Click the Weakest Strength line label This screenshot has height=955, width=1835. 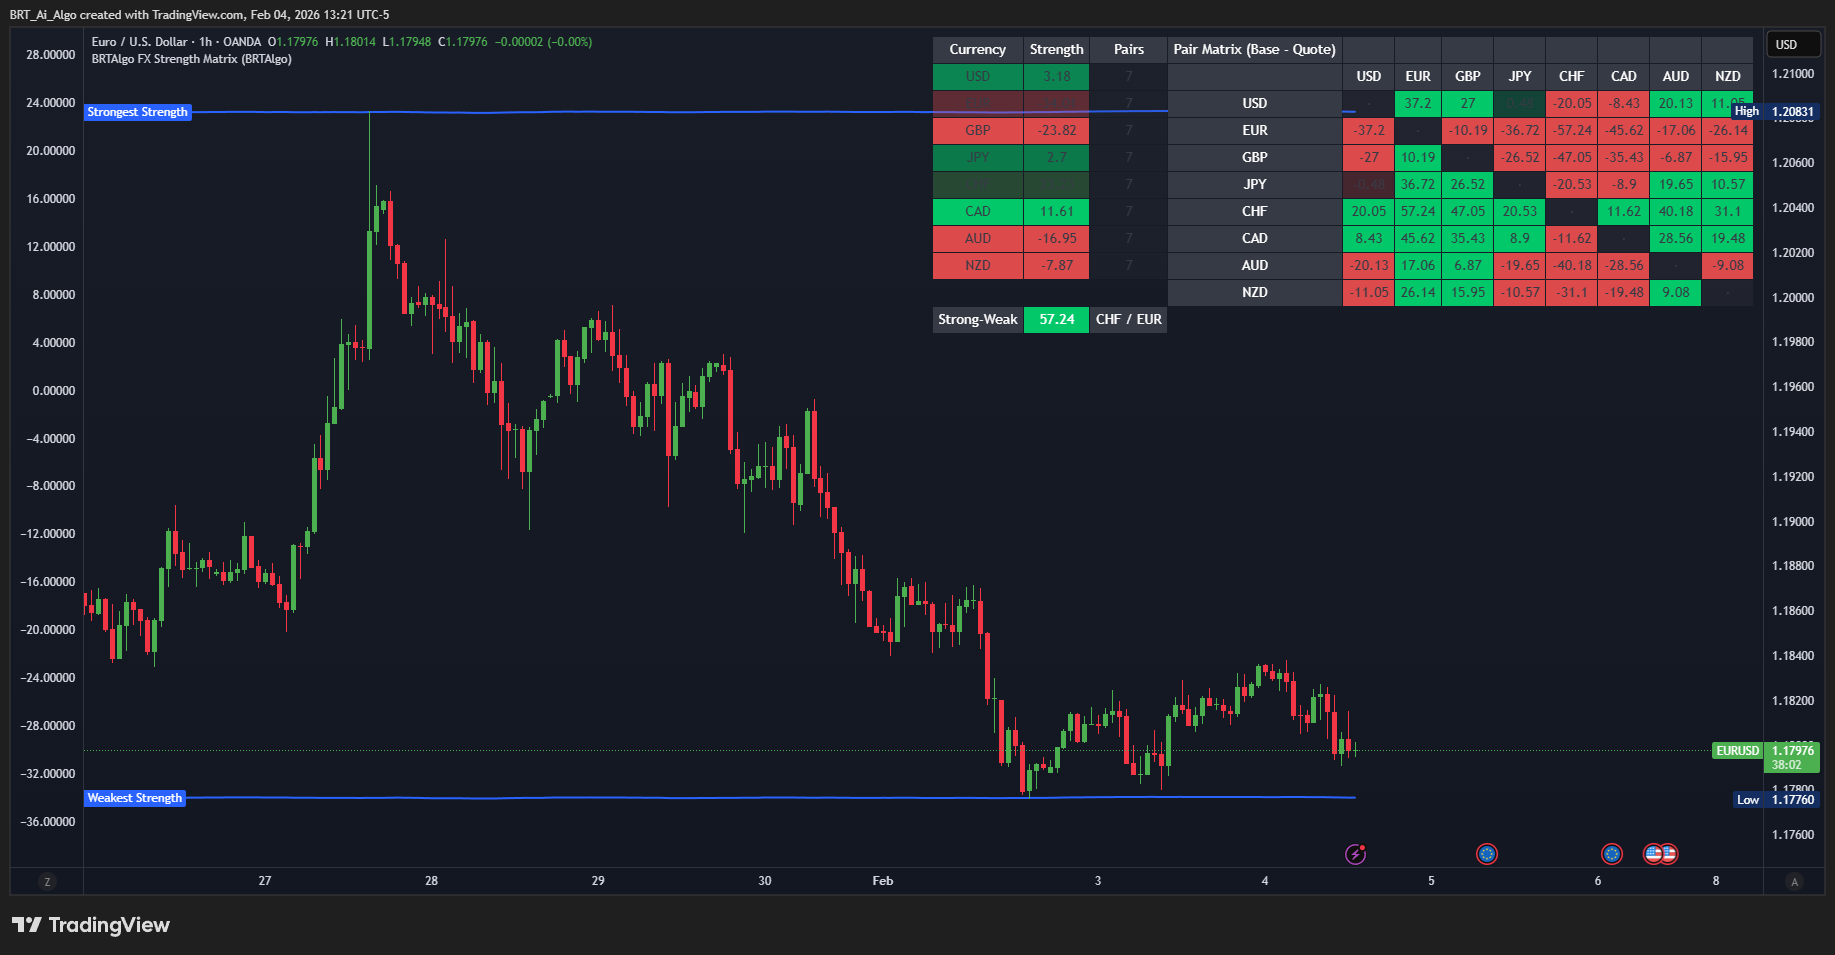coord(135,798)
